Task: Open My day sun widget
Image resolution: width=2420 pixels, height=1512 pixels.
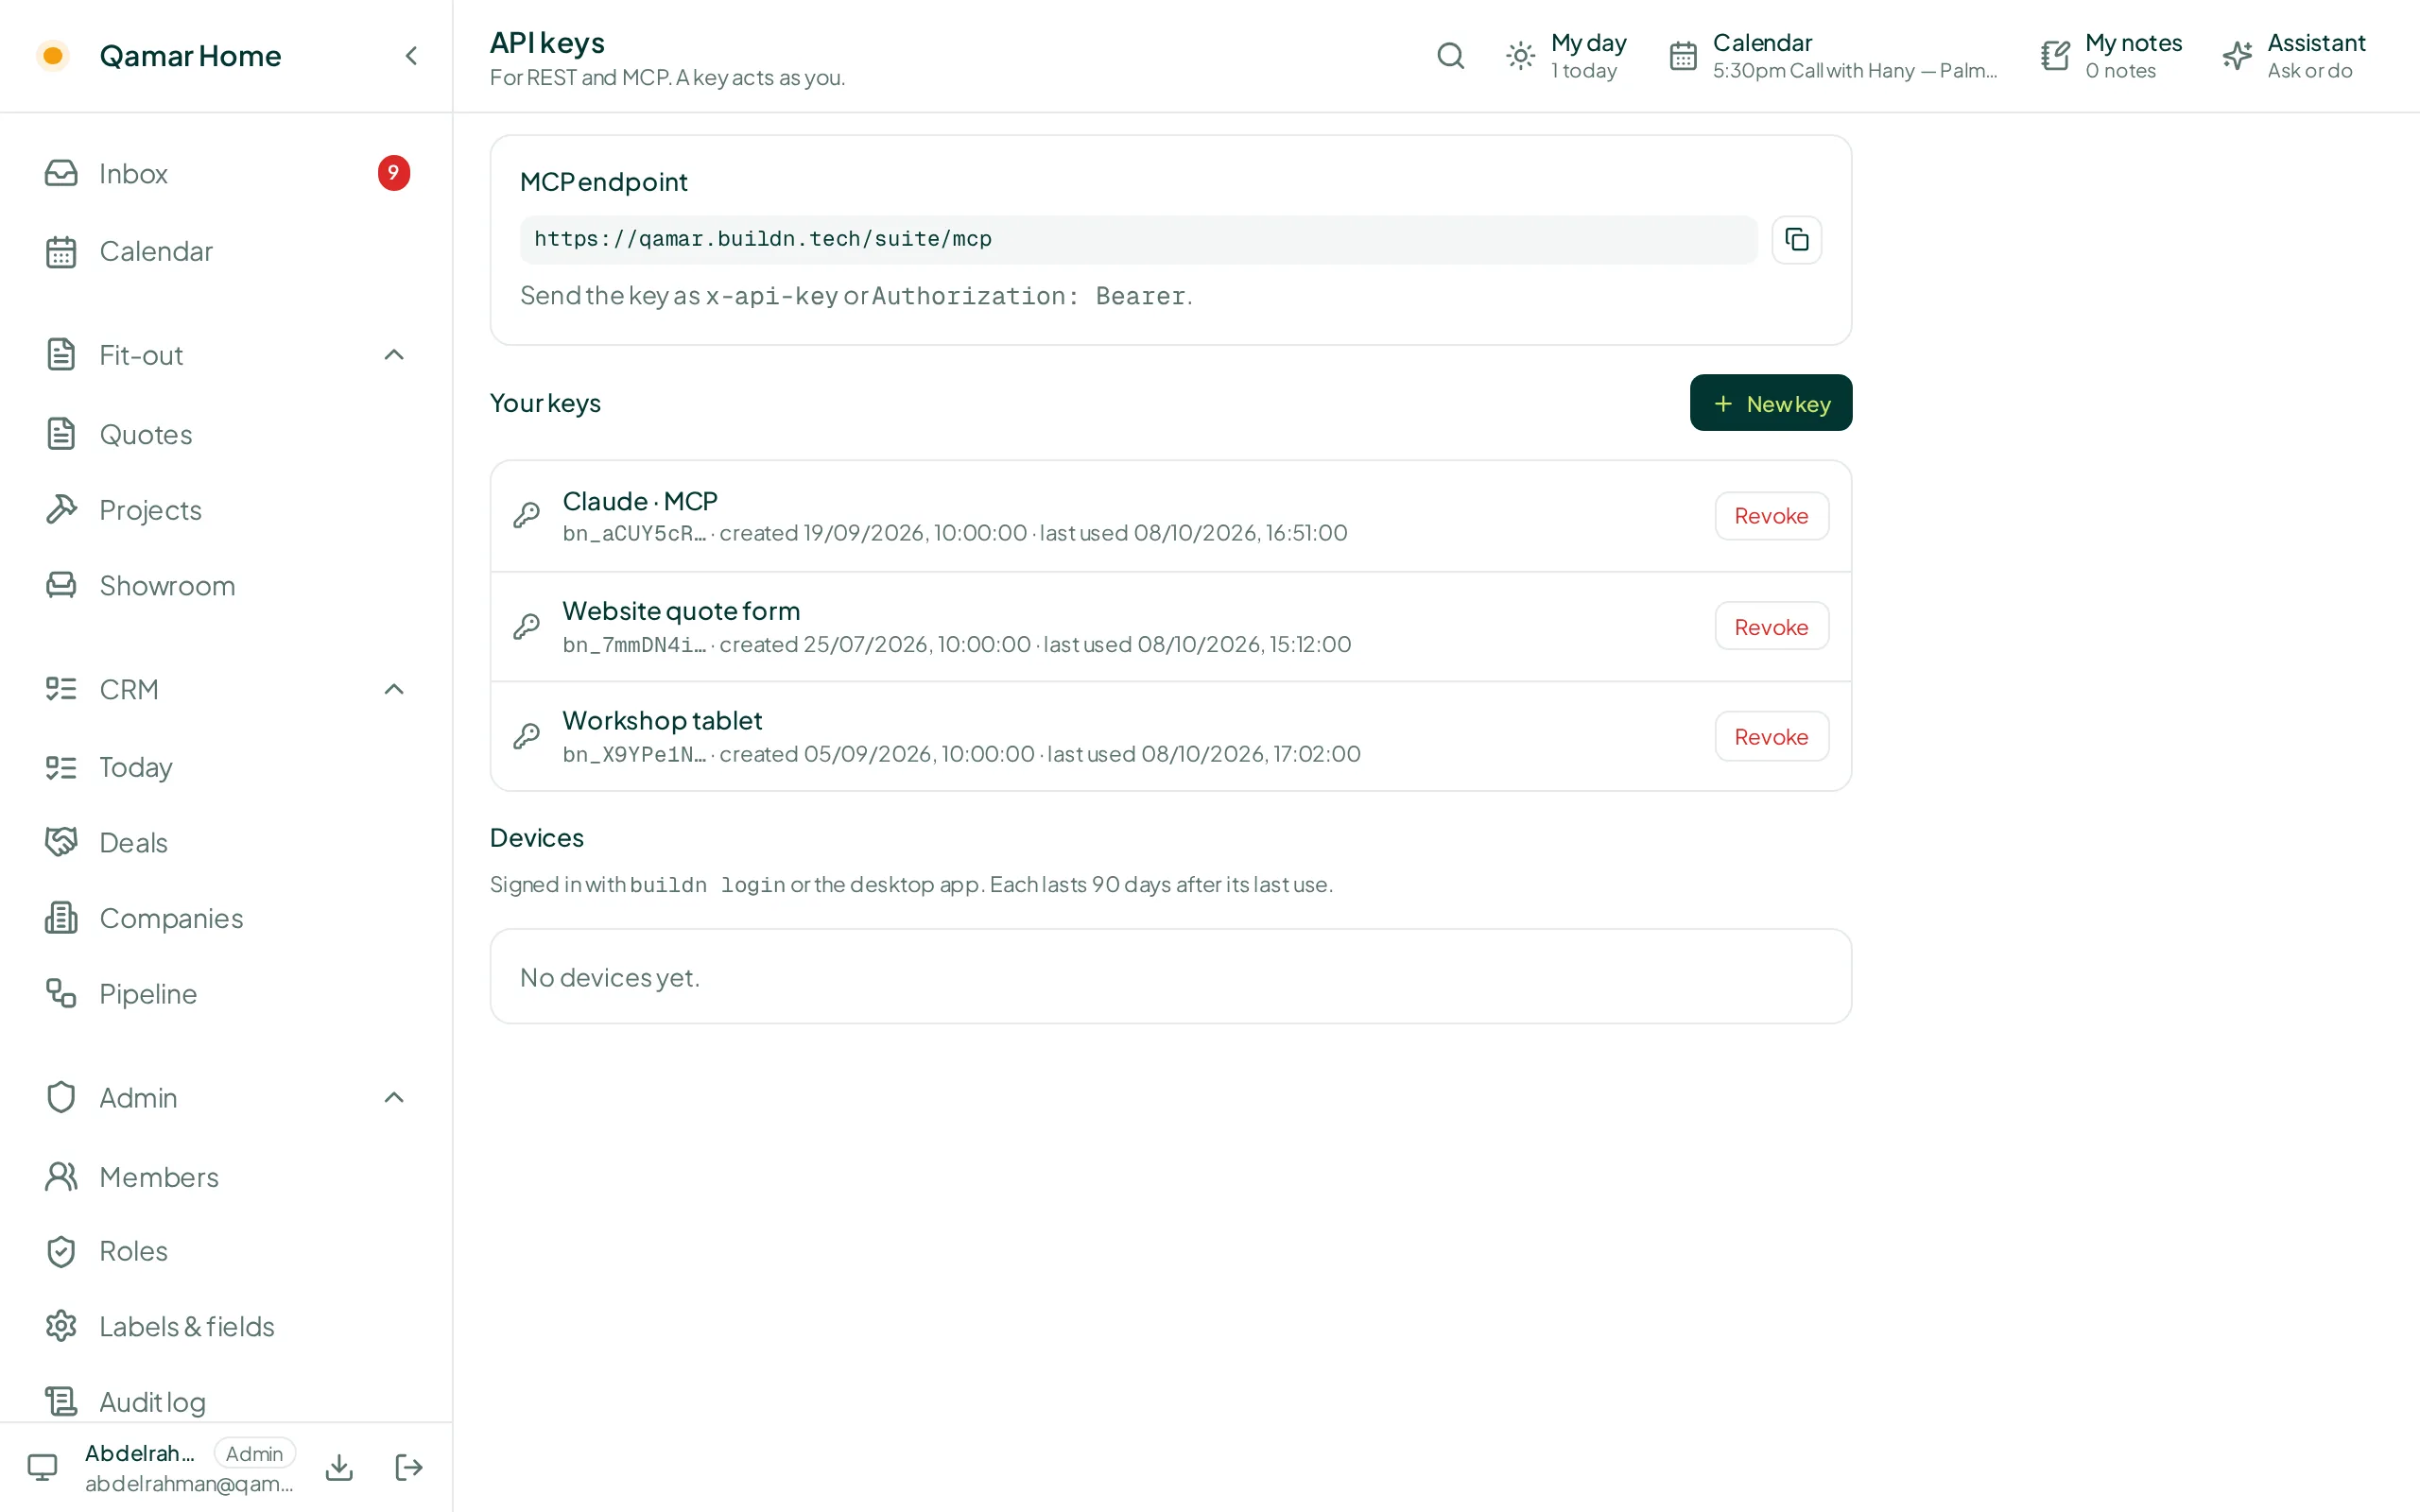Action: [x=1567, y=56]
